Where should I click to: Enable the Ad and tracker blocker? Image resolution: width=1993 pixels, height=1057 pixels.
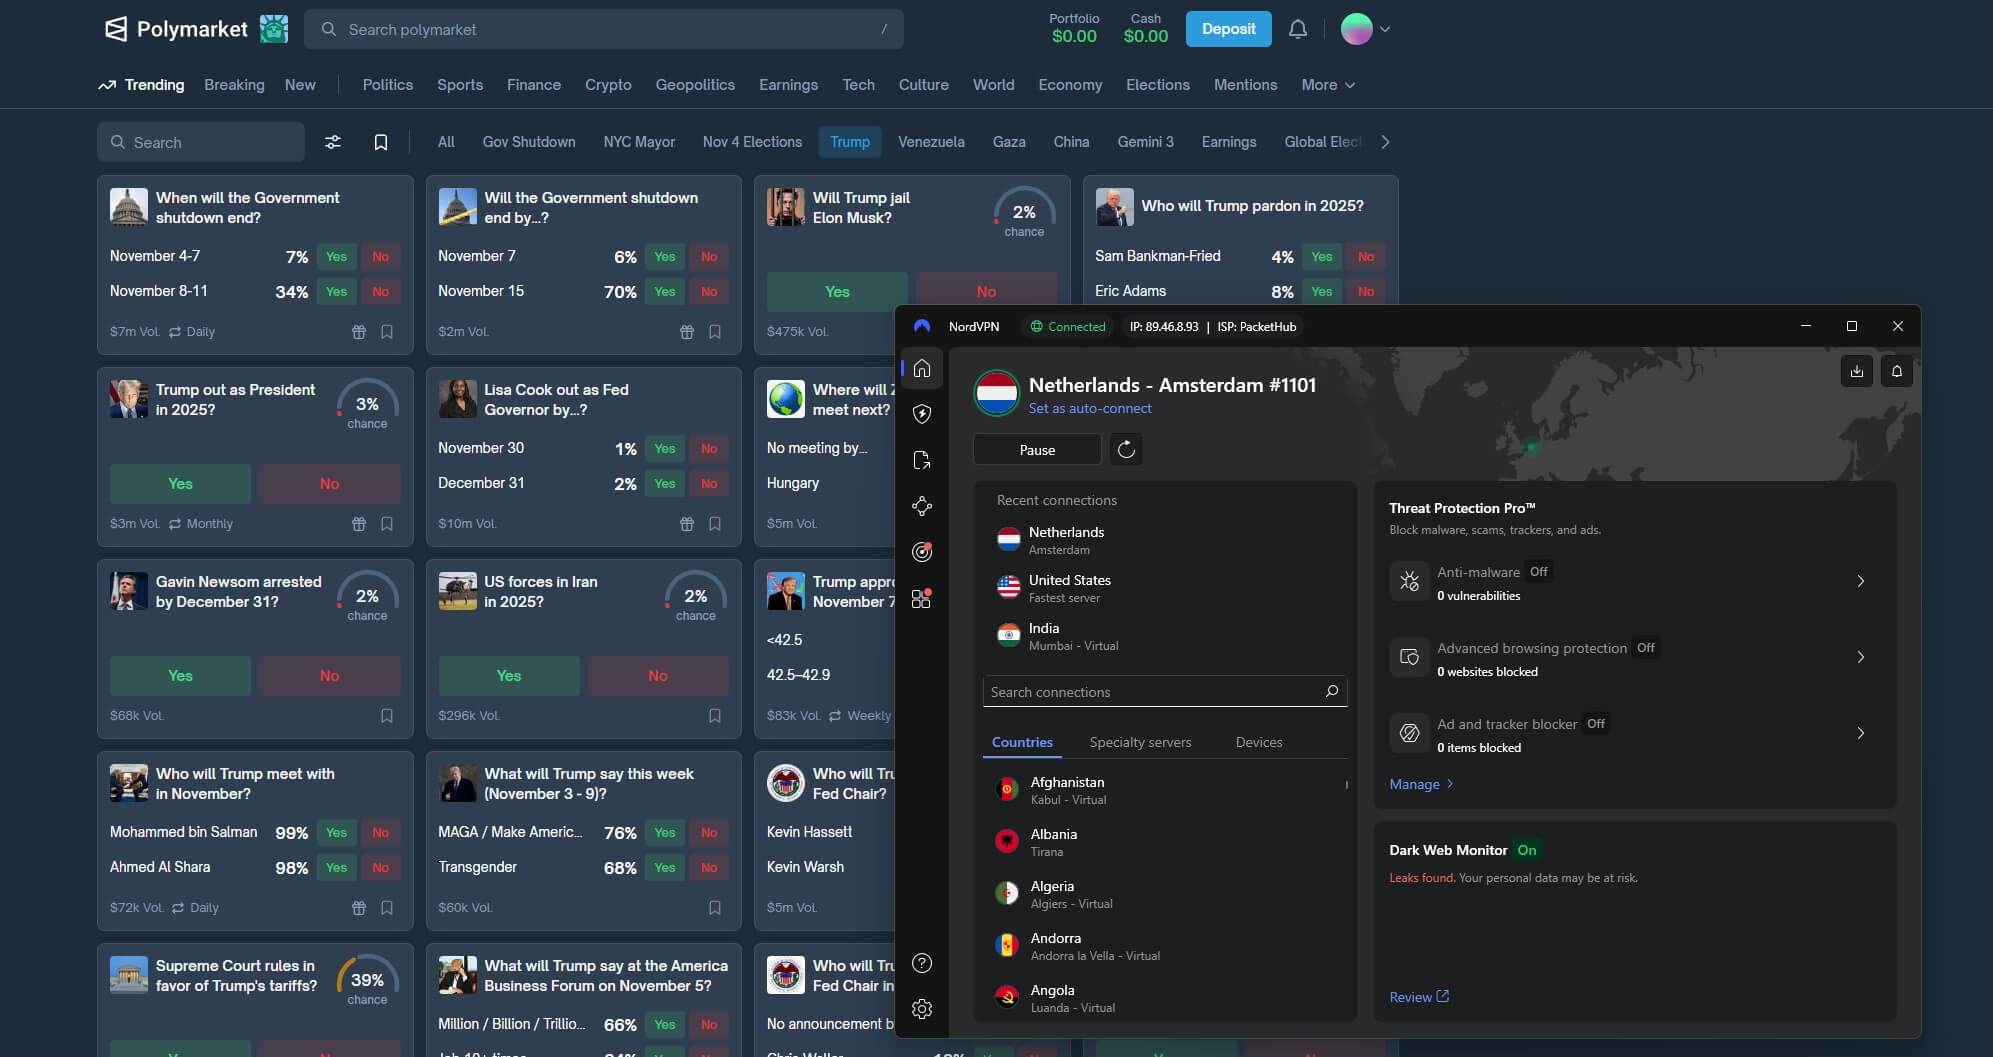(x=1595, y=723)
